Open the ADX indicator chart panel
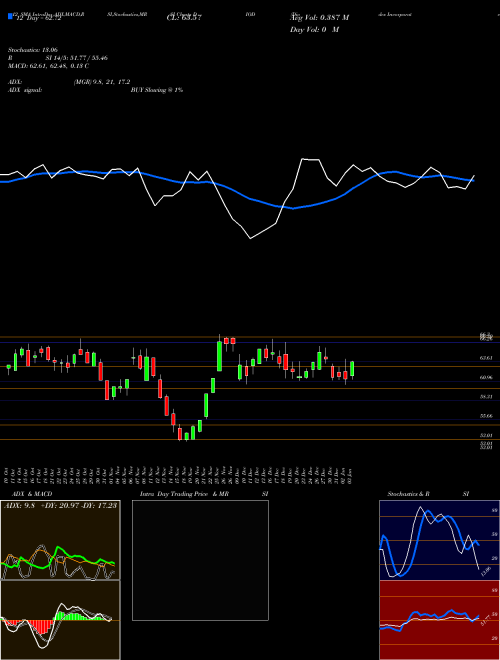The height and width of the screenshot is (660, 500). [x=60, y=540]
